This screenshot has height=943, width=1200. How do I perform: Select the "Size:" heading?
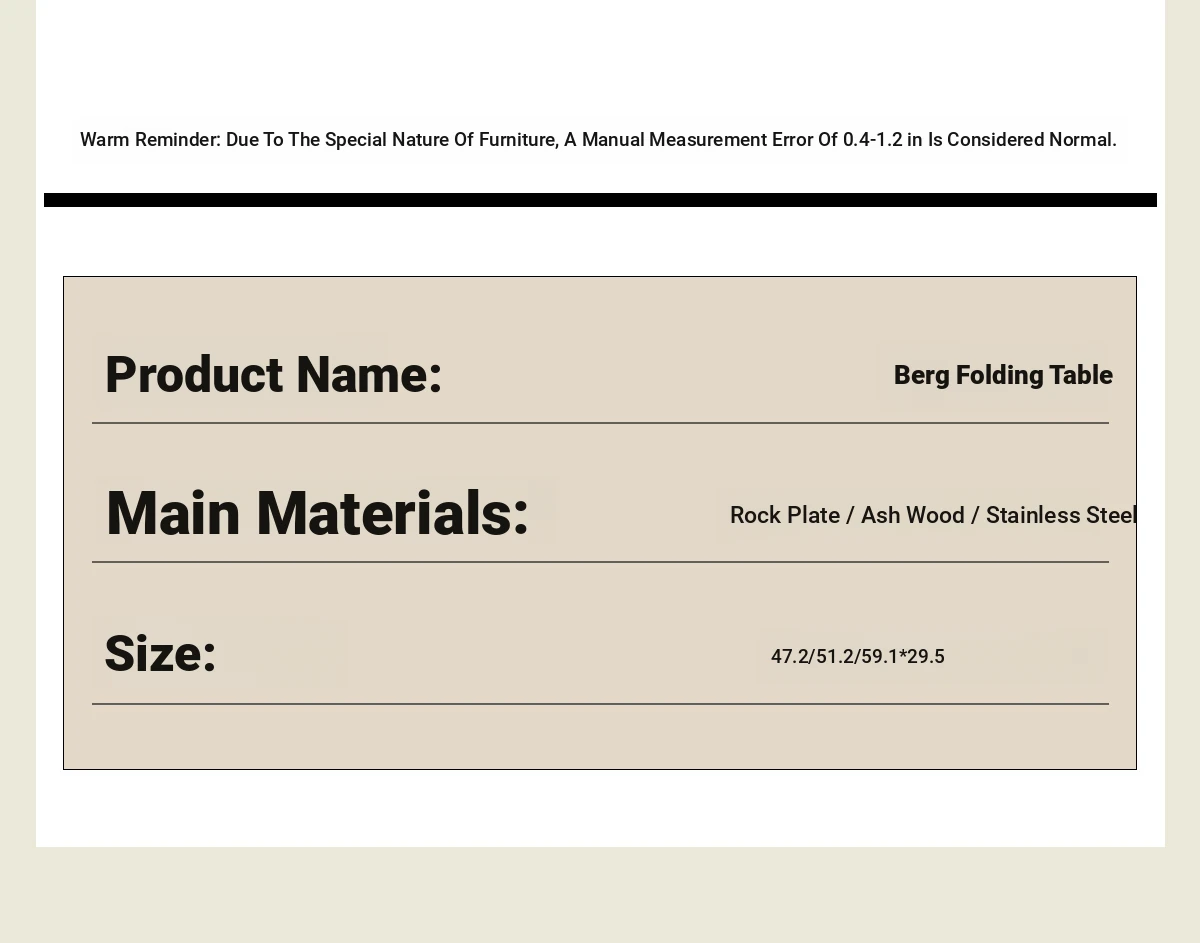click(160, 654)
